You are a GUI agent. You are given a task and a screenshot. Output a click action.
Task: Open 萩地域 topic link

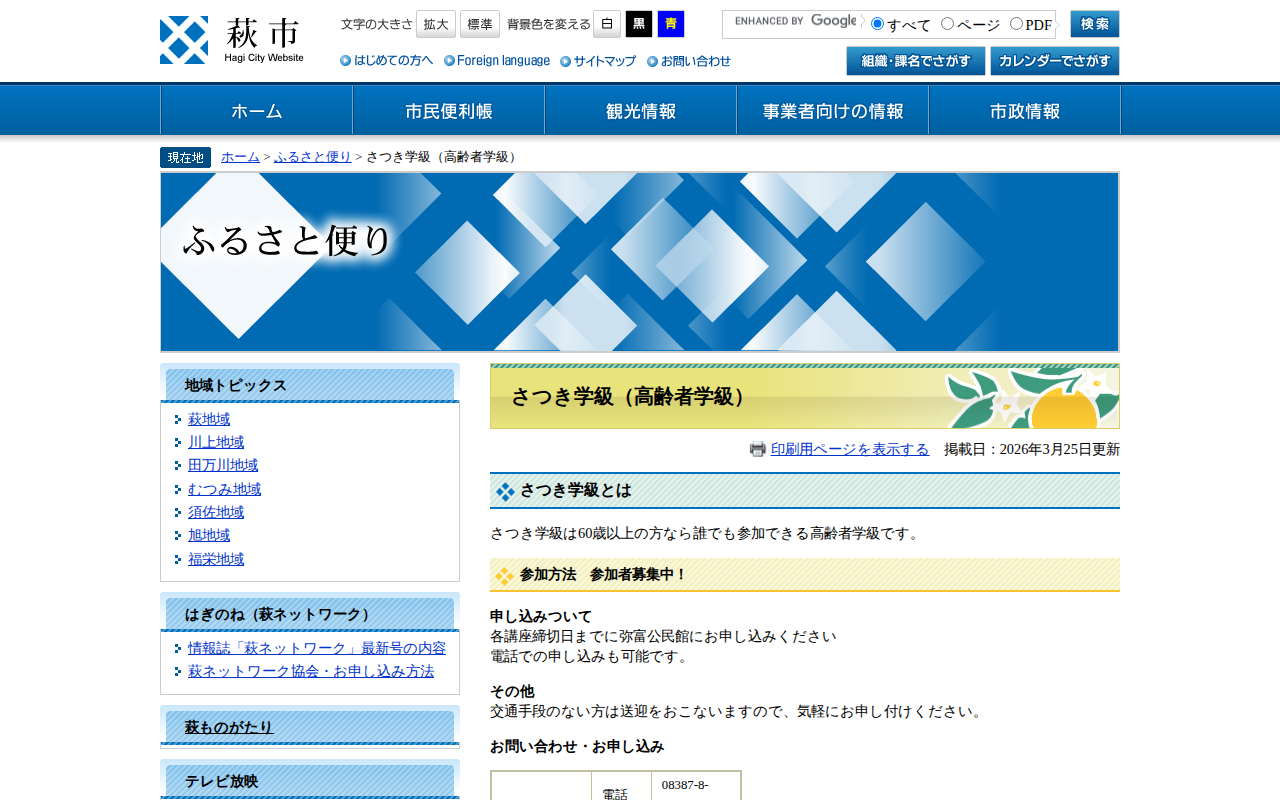coord(209,419)
